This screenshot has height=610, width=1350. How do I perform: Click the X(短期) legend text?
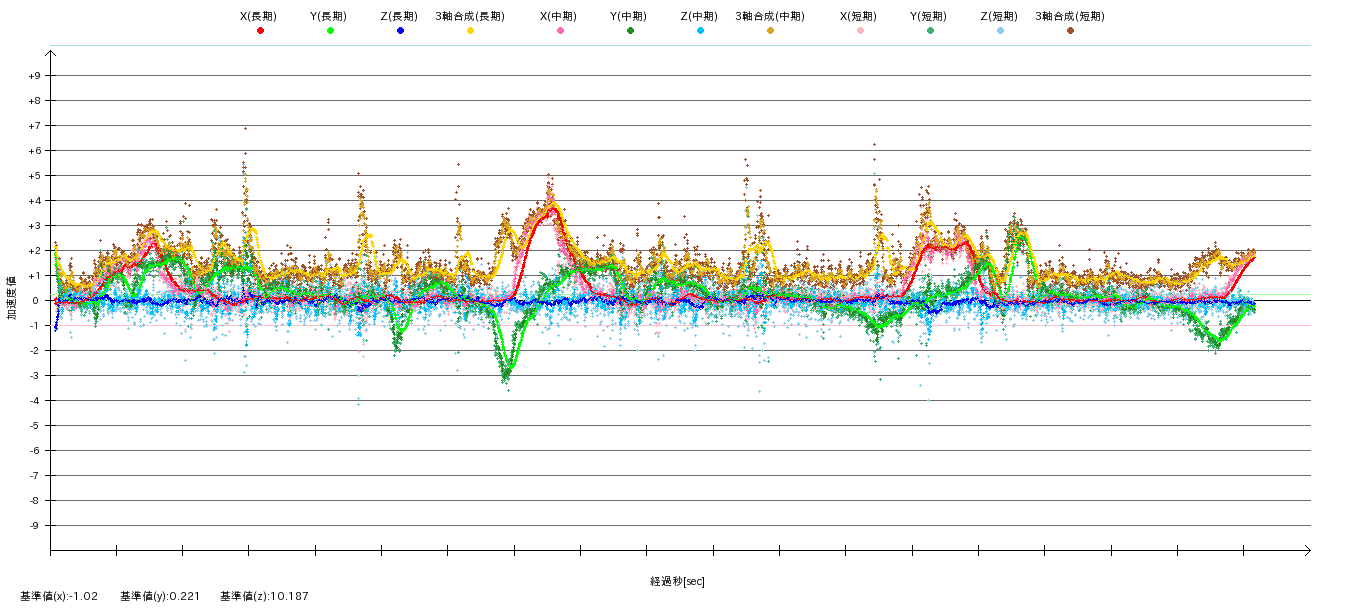pyautogui.click(x=859, y=16)
